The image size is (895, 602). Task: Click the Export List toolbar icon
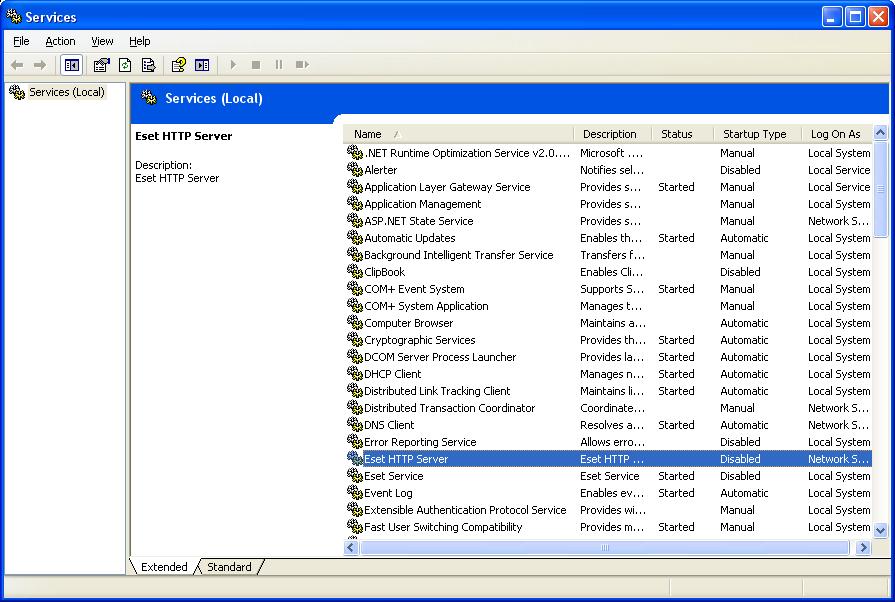pyautogui.click(x=148, y=65)
